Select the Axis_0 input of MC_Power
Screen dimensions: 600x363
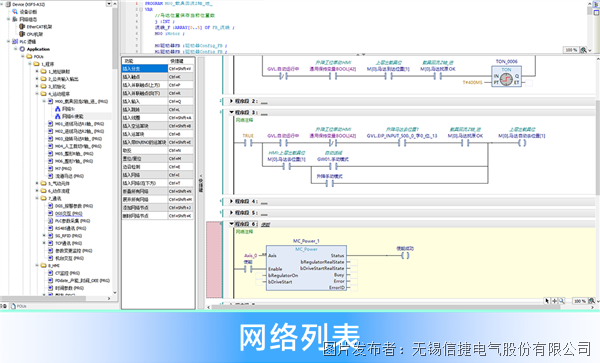(x=251, y=255)
